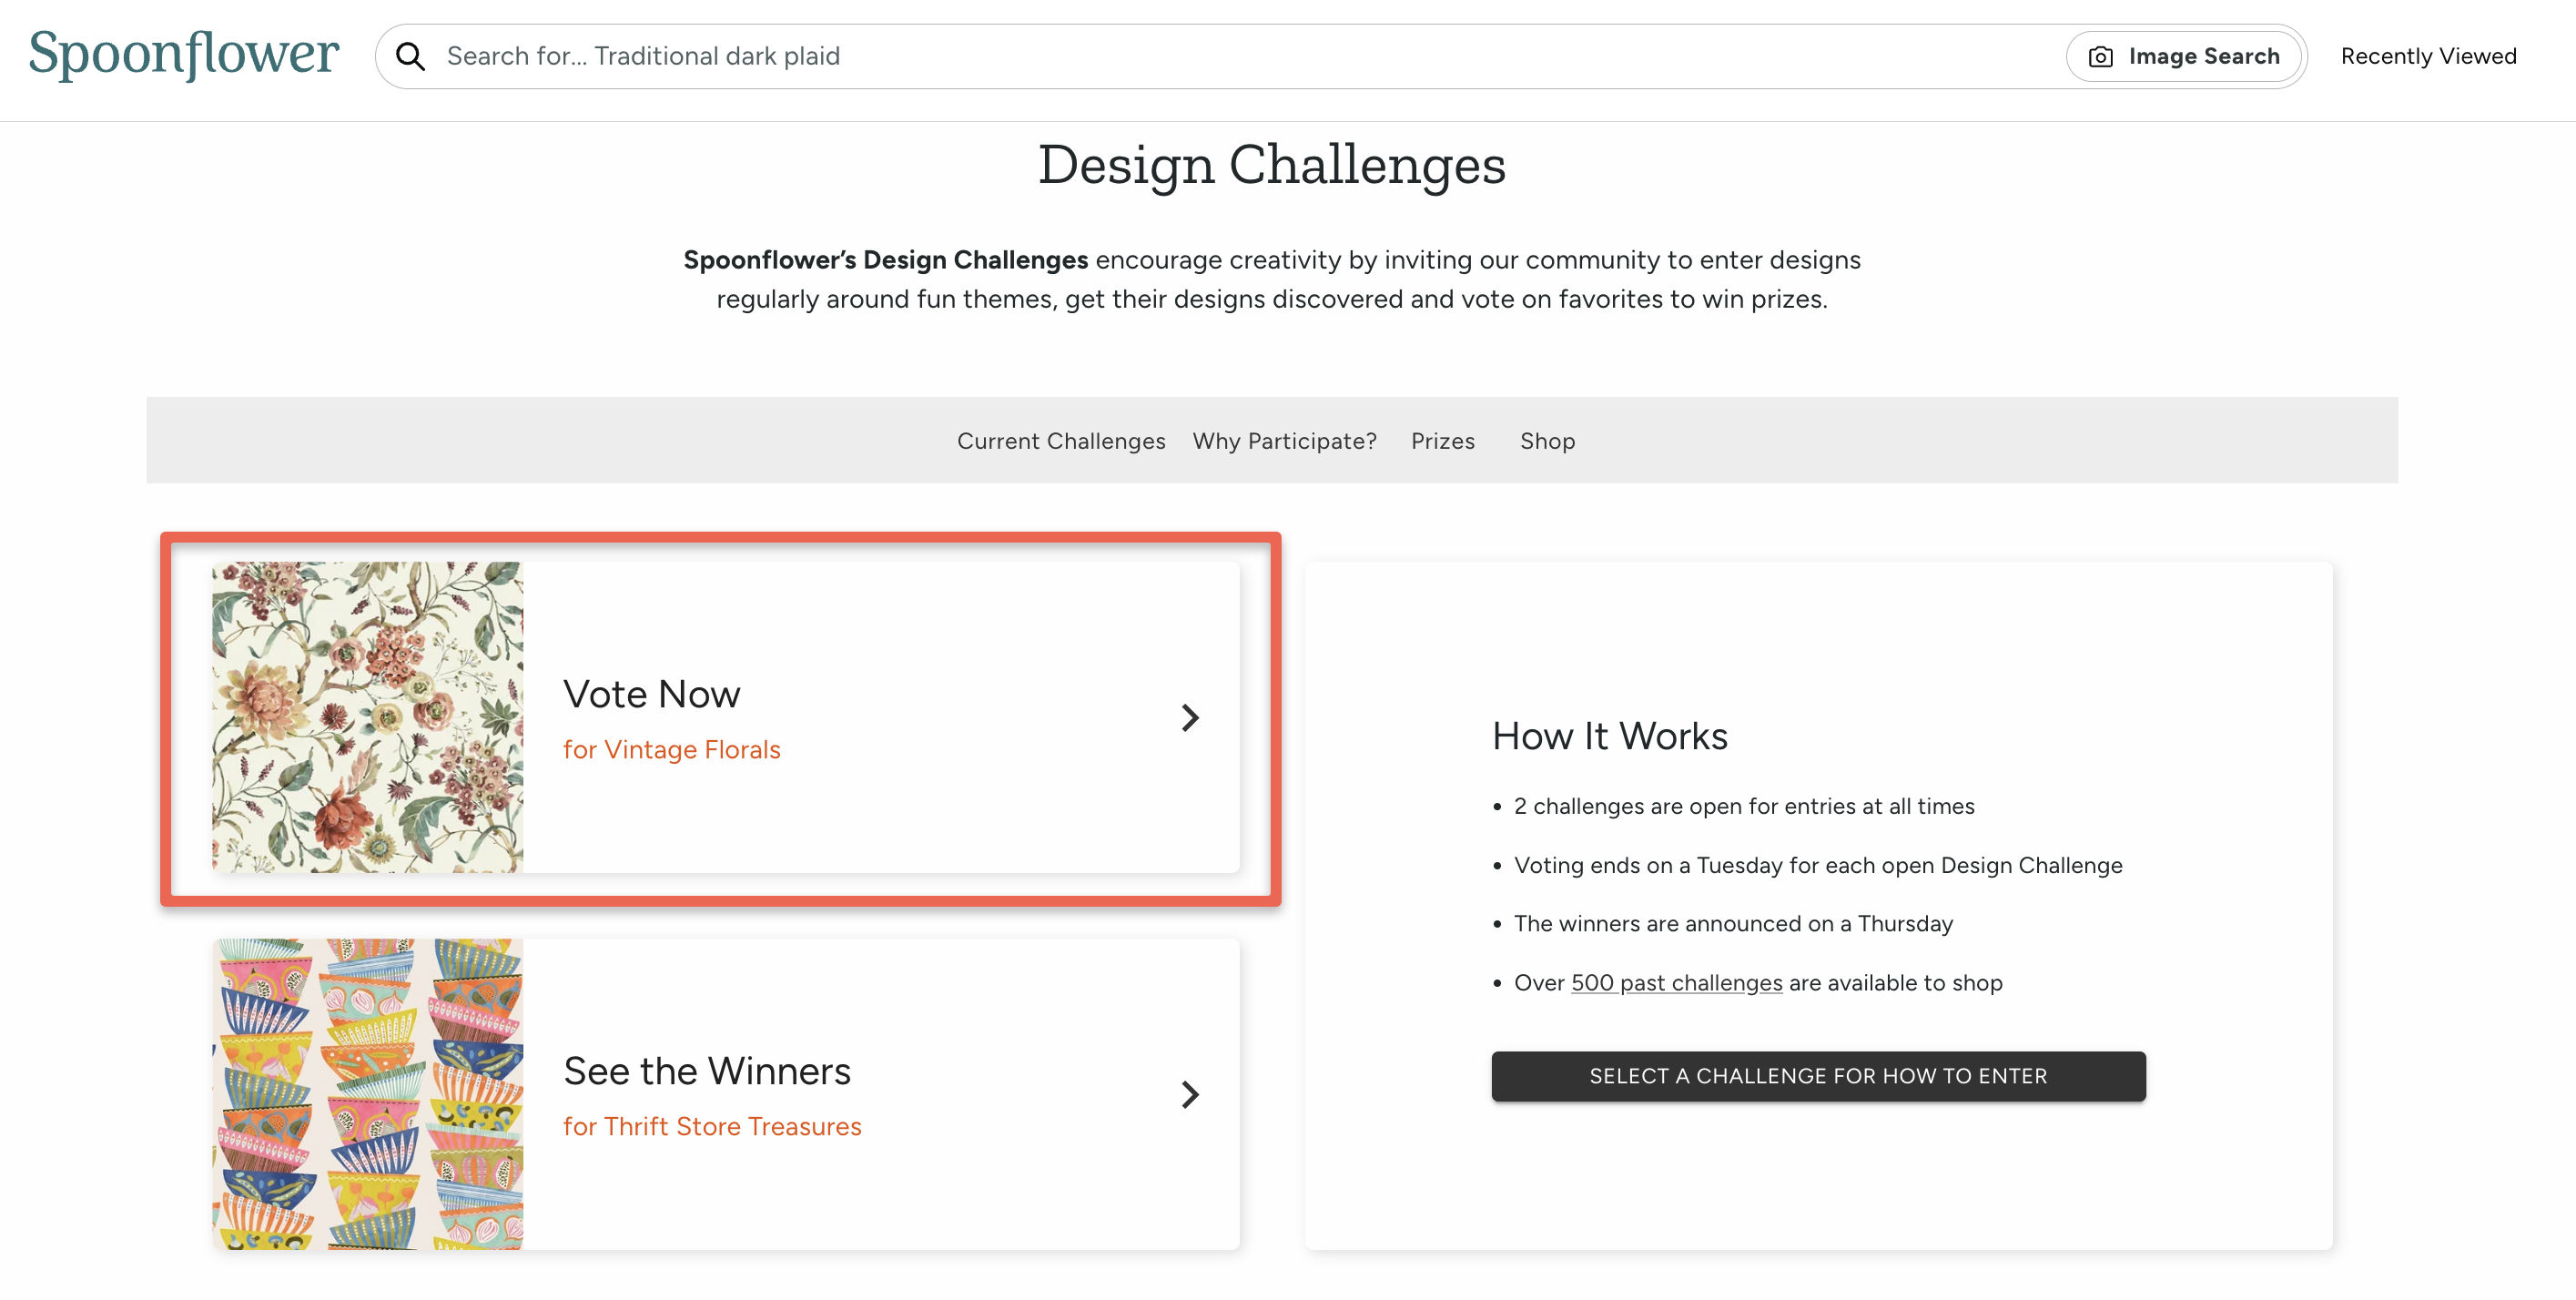Click the Spoonflower logo
2576x1300 pixels.
(184, 55)
